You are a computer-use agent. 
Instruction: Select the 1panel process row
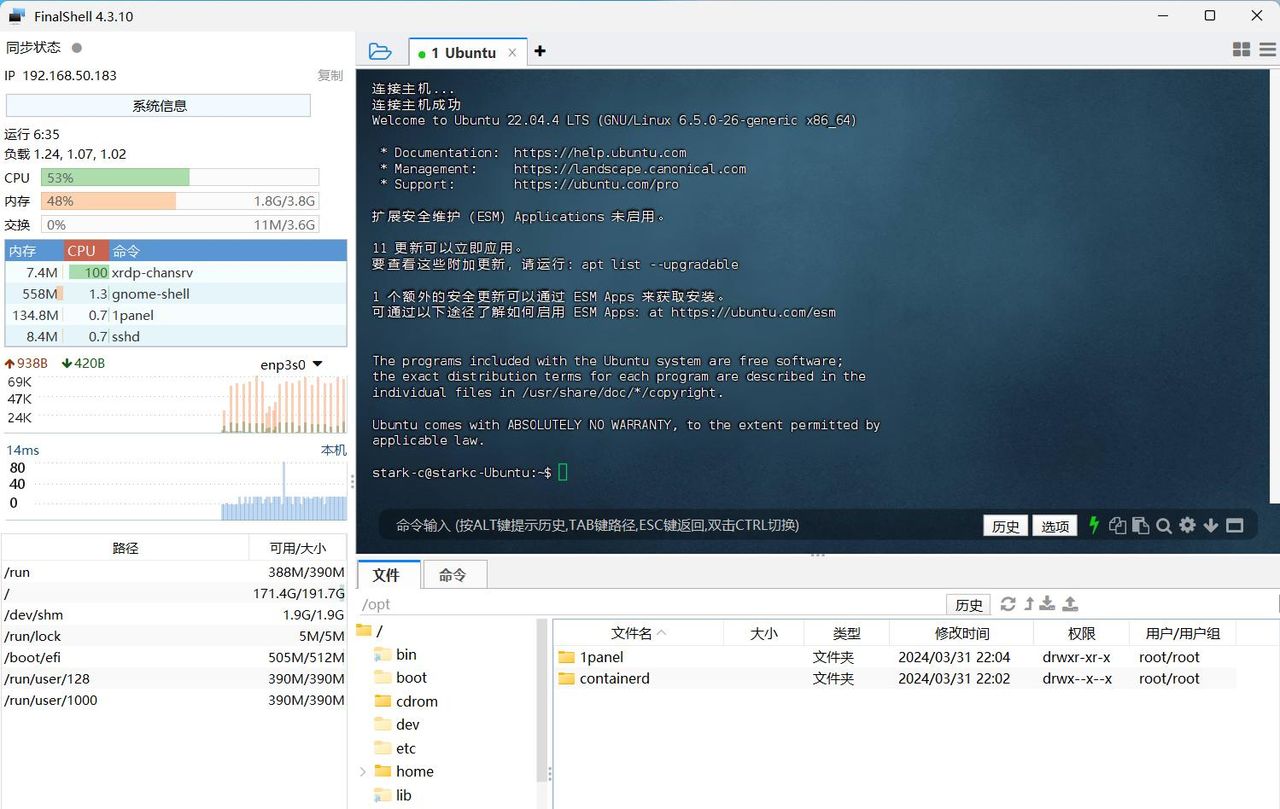click(x=176, y=315)
